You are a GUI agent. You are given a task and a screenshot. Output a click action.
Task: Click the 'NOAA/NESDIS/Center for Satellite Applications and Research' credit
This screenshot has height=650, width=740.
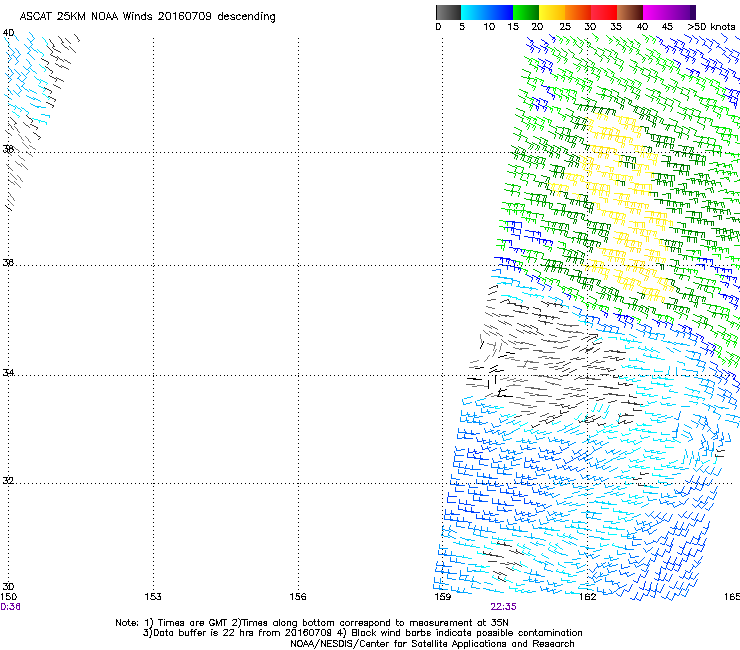[432, 644]
